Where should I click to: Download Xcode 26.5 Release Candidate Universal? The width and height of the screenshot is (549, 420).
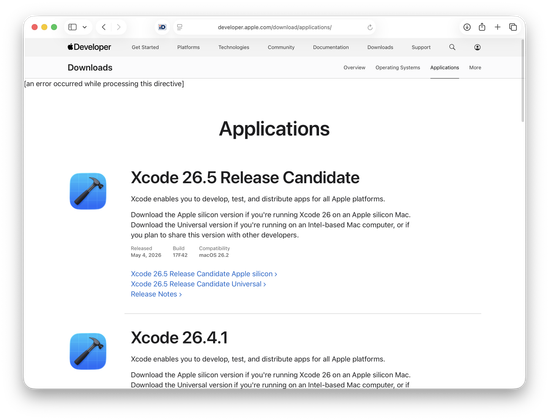tap(198, 284)
